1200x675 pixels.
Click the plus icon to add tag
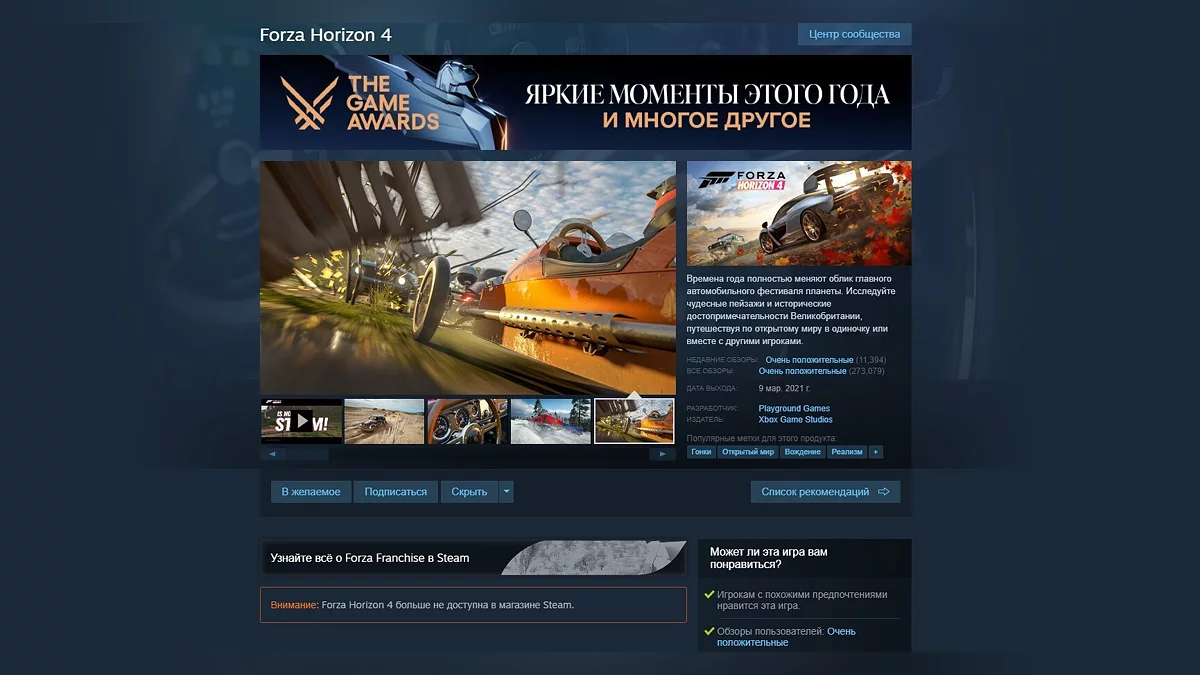click(876, 452)
